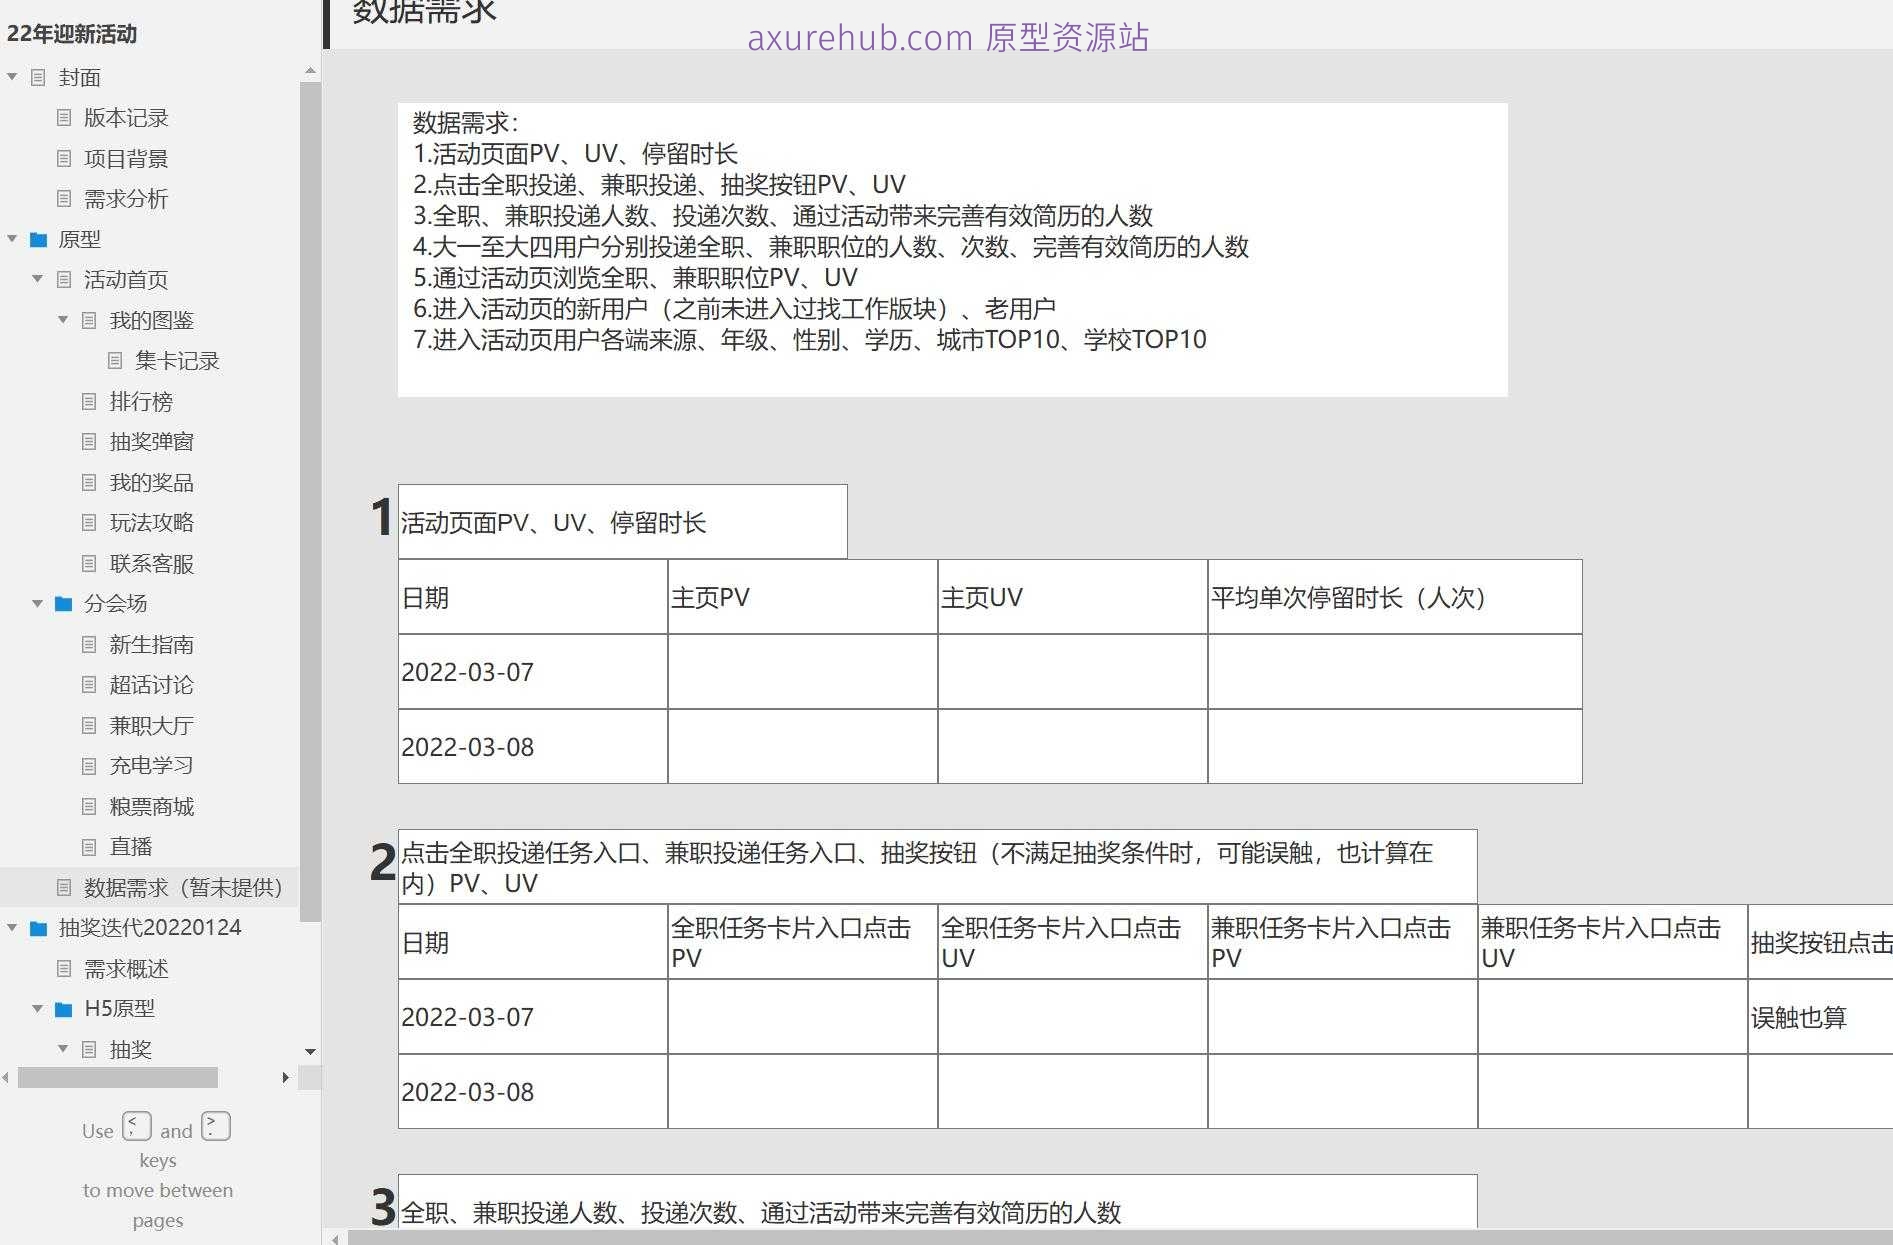Click the sitemap scroll-up arrow

click(x=310, y=70)
